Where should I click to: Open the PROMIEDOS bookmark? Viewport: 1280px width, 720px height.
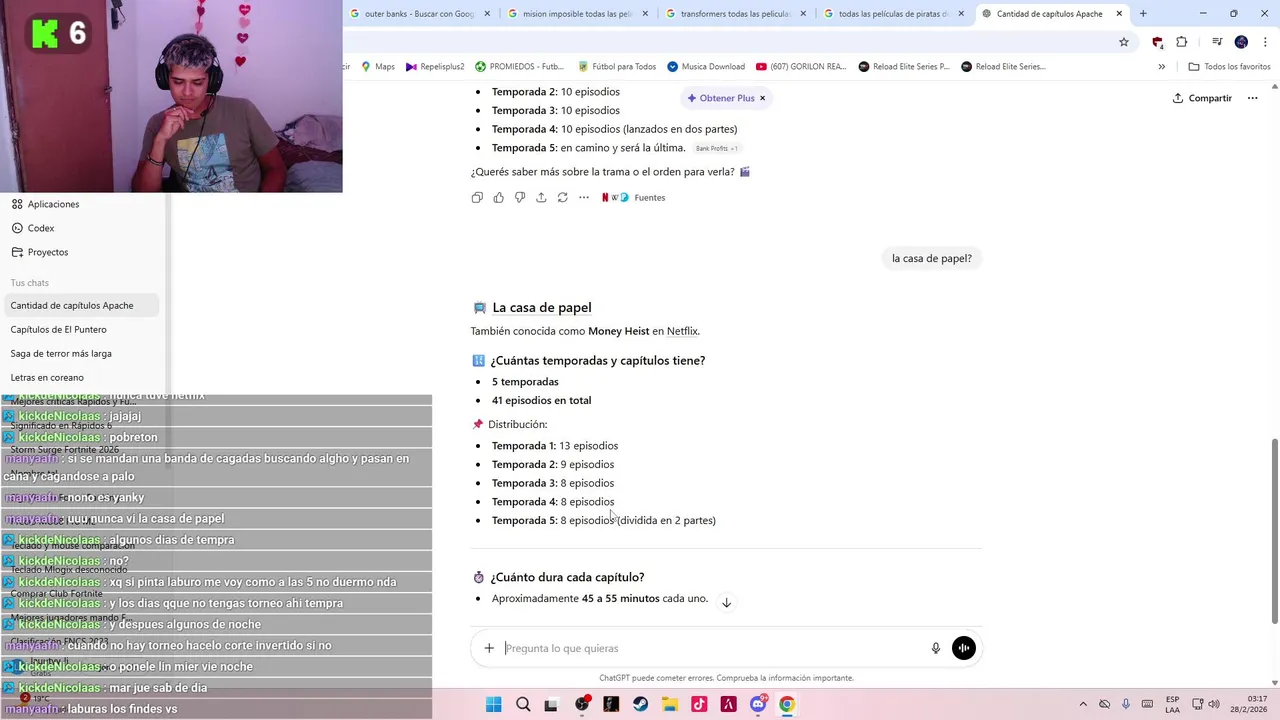(x=519, y=67)
